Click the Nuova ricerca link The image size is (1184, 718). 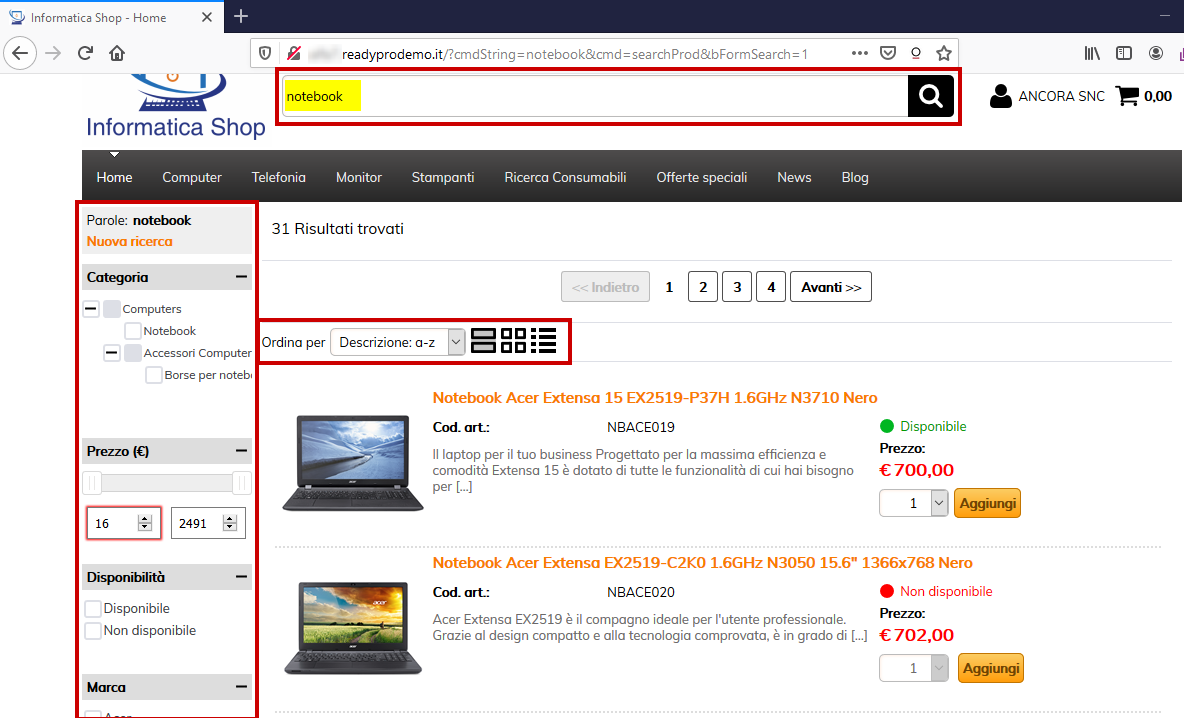[x=129, y=242]
